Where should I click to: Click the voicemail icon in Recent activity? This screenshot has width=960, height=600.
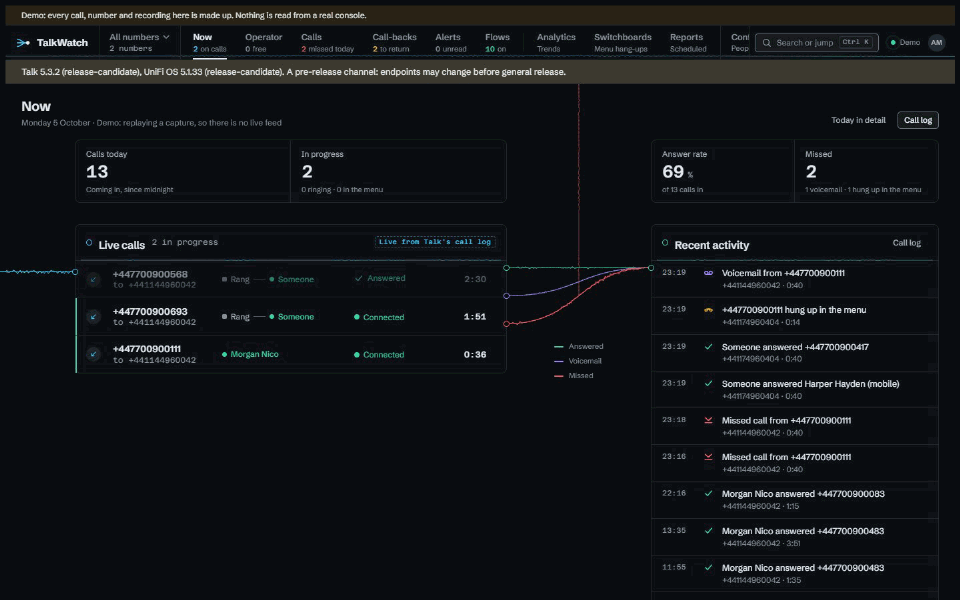[708, 273]
